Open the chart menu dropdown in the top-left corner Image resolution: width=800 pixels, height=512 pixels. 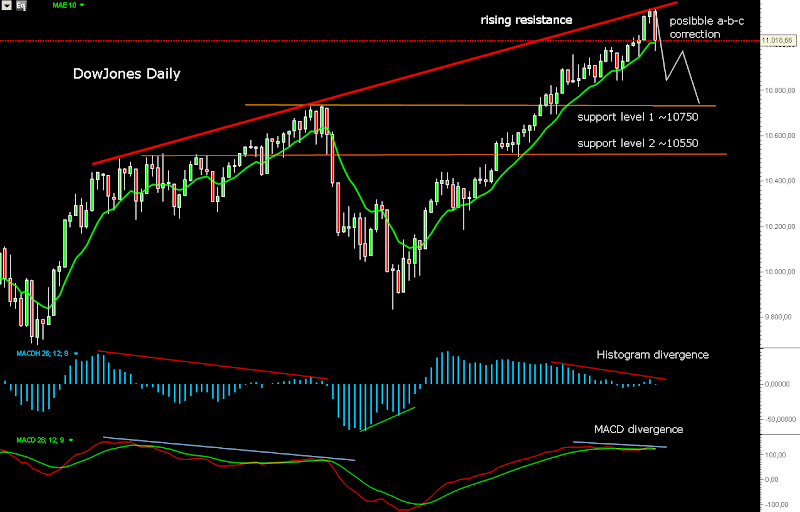(7, 6)
